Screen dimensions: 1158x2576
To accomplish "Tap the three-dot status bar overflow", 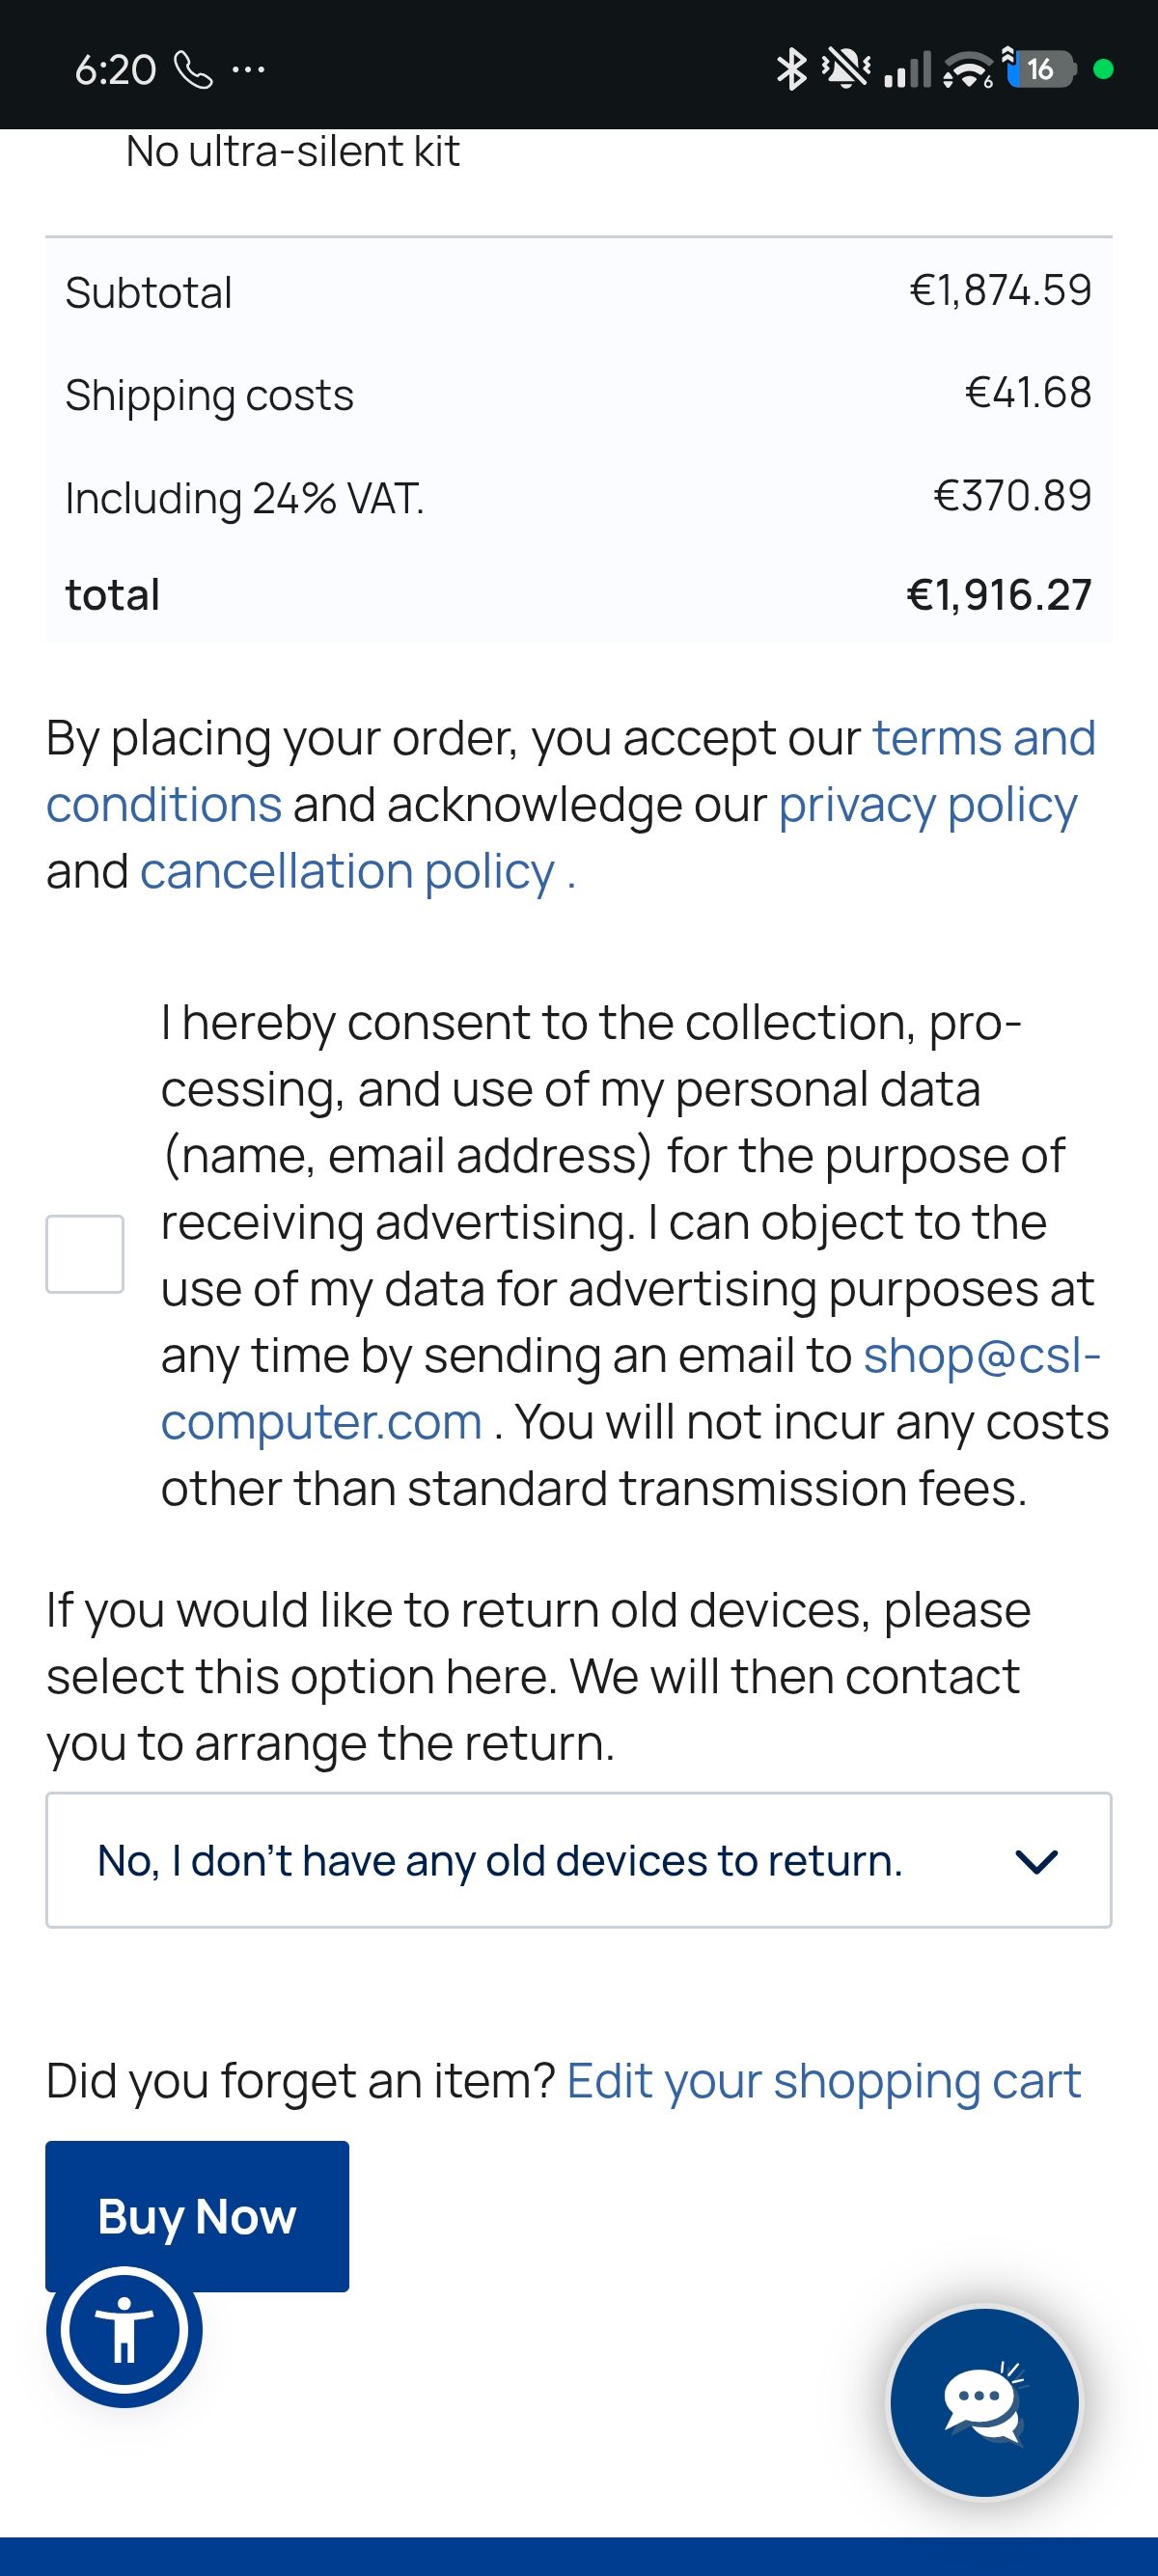I will 248,70.
